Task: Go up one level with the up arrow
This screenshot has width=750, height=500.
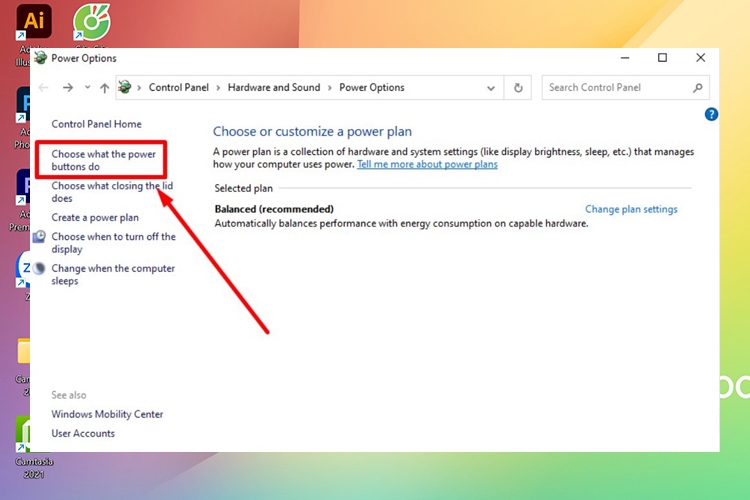Action: (x=104, y=88)
